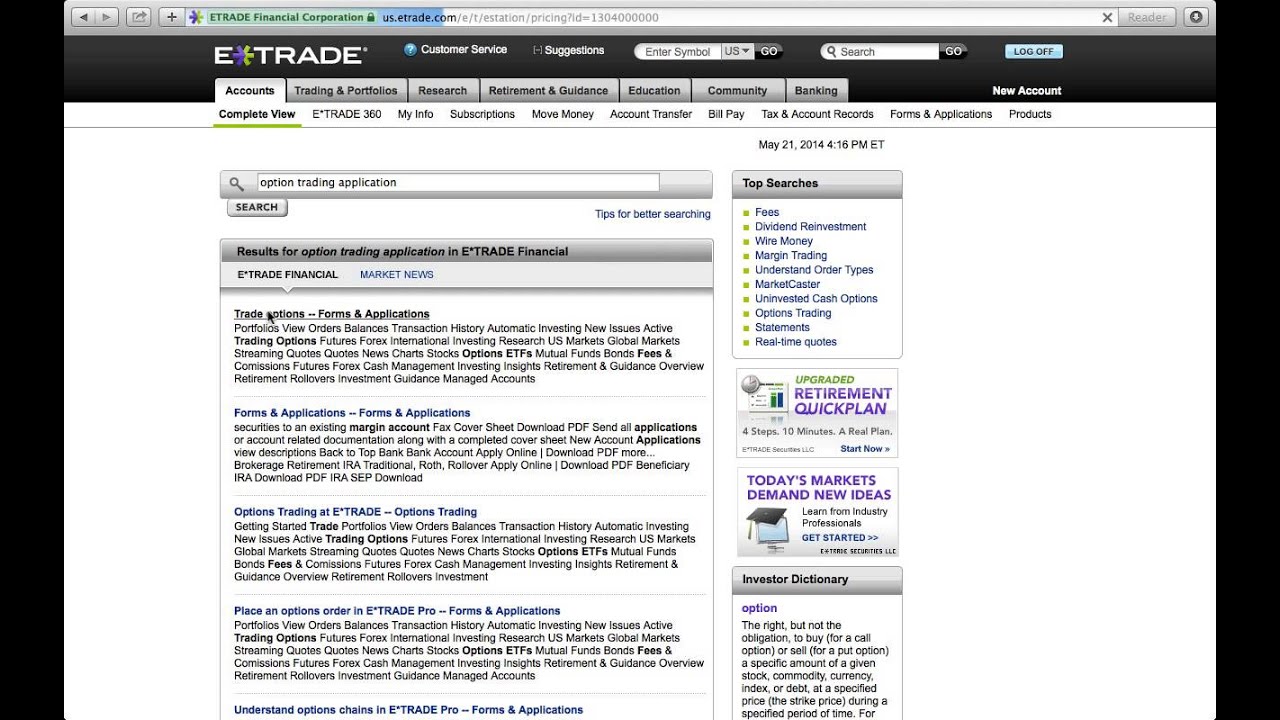The image size is (1280, 720).
Task: Click Real-time quotes in Top Searches
Action: coord(796,342)
